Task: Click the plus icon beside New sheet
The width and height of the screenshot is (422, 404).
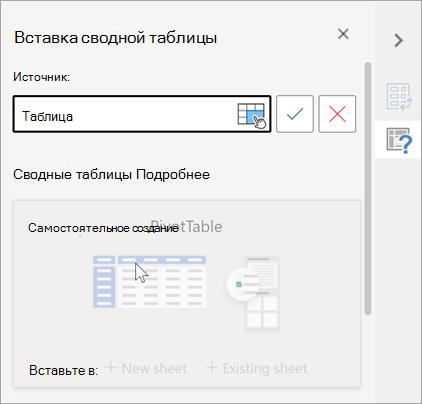Action: point(111,368)
